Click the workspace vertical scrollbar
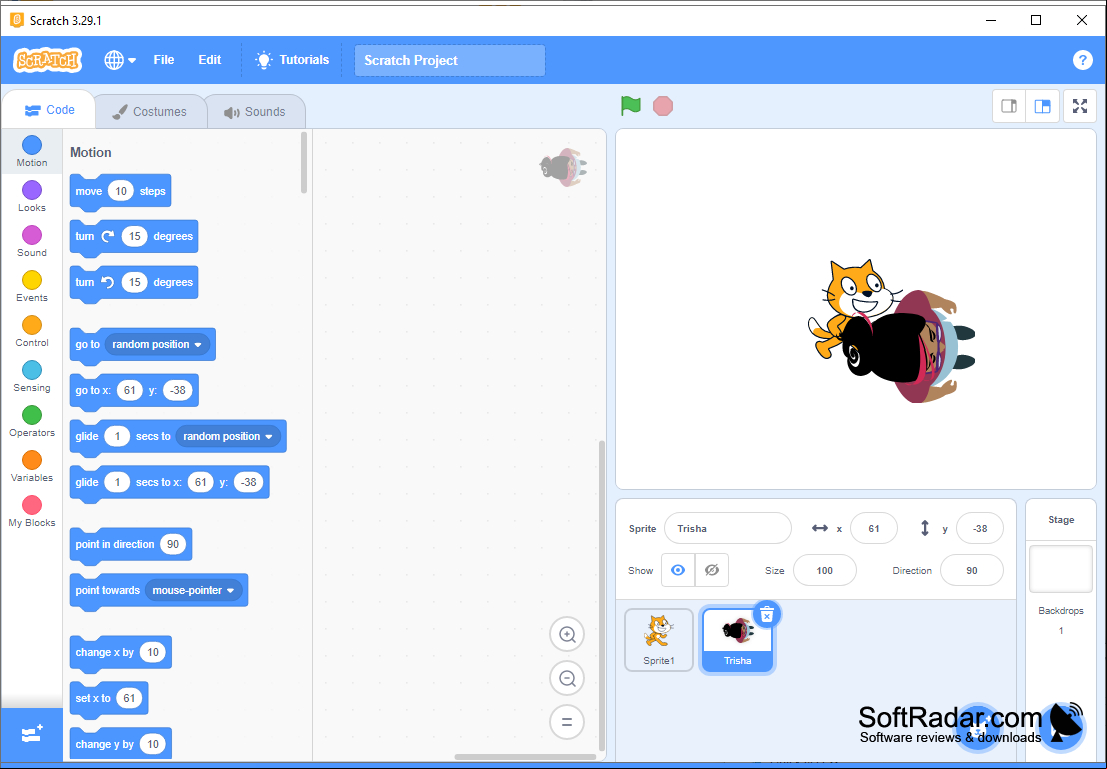1107x769 pixels. click(x=602, y=596)
